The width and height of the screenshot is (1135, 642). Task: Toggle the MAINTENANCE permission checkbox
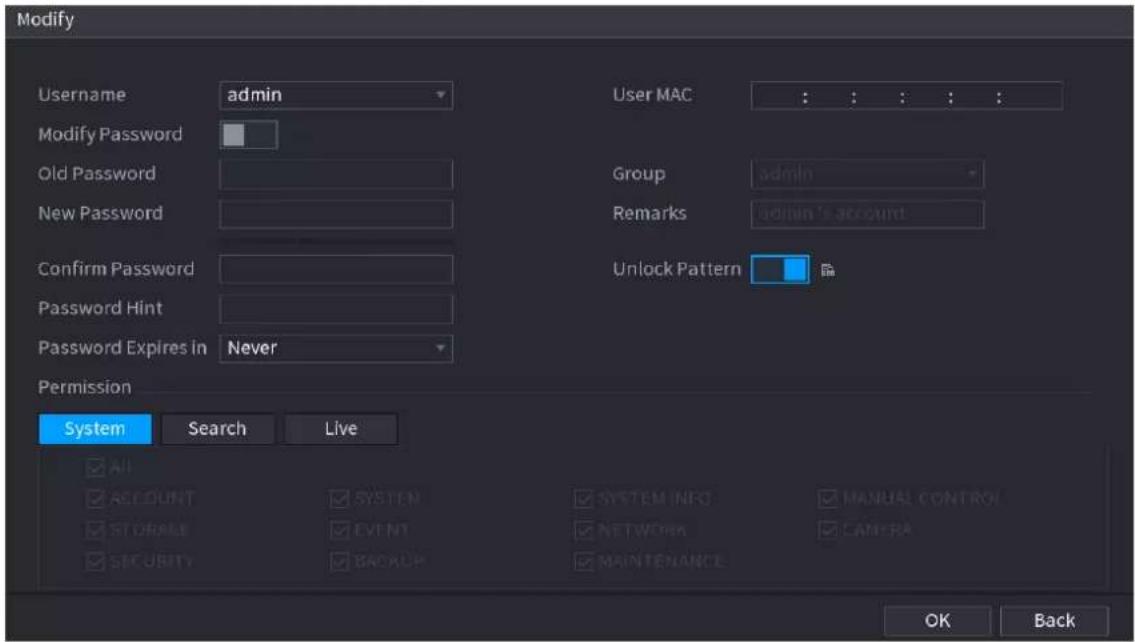(x=583, y=561)
